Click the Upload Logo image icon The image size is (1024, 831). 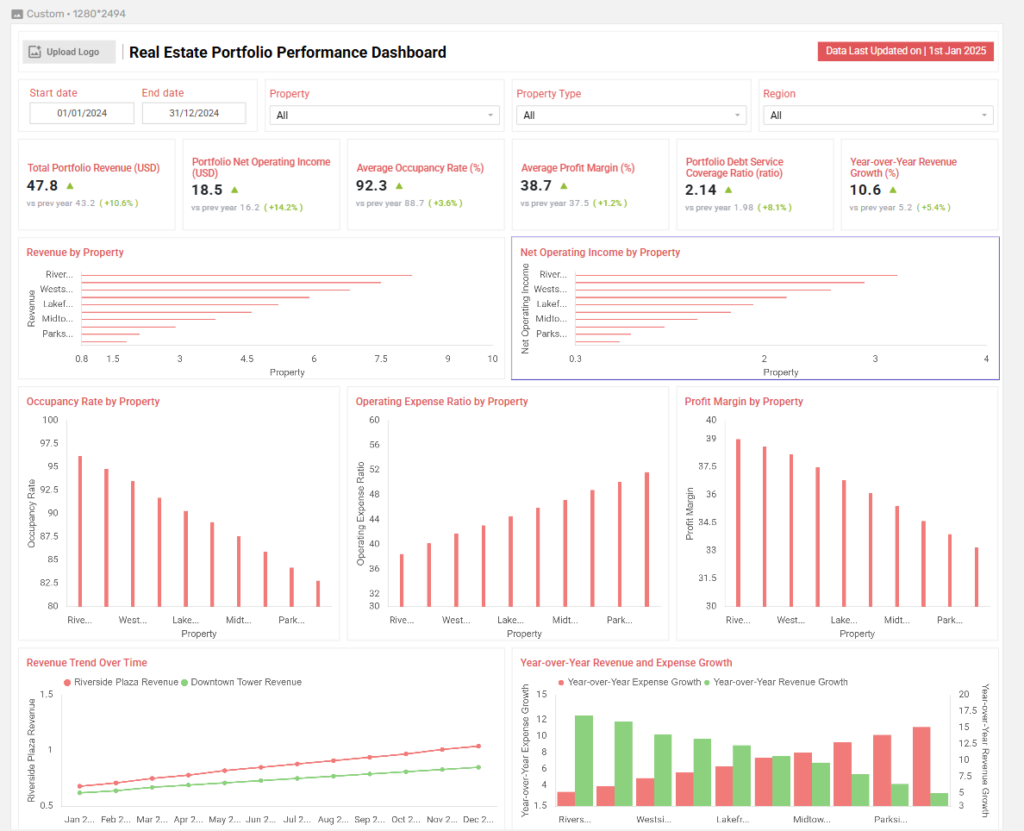pyautogui.click(x=36, y=52)
